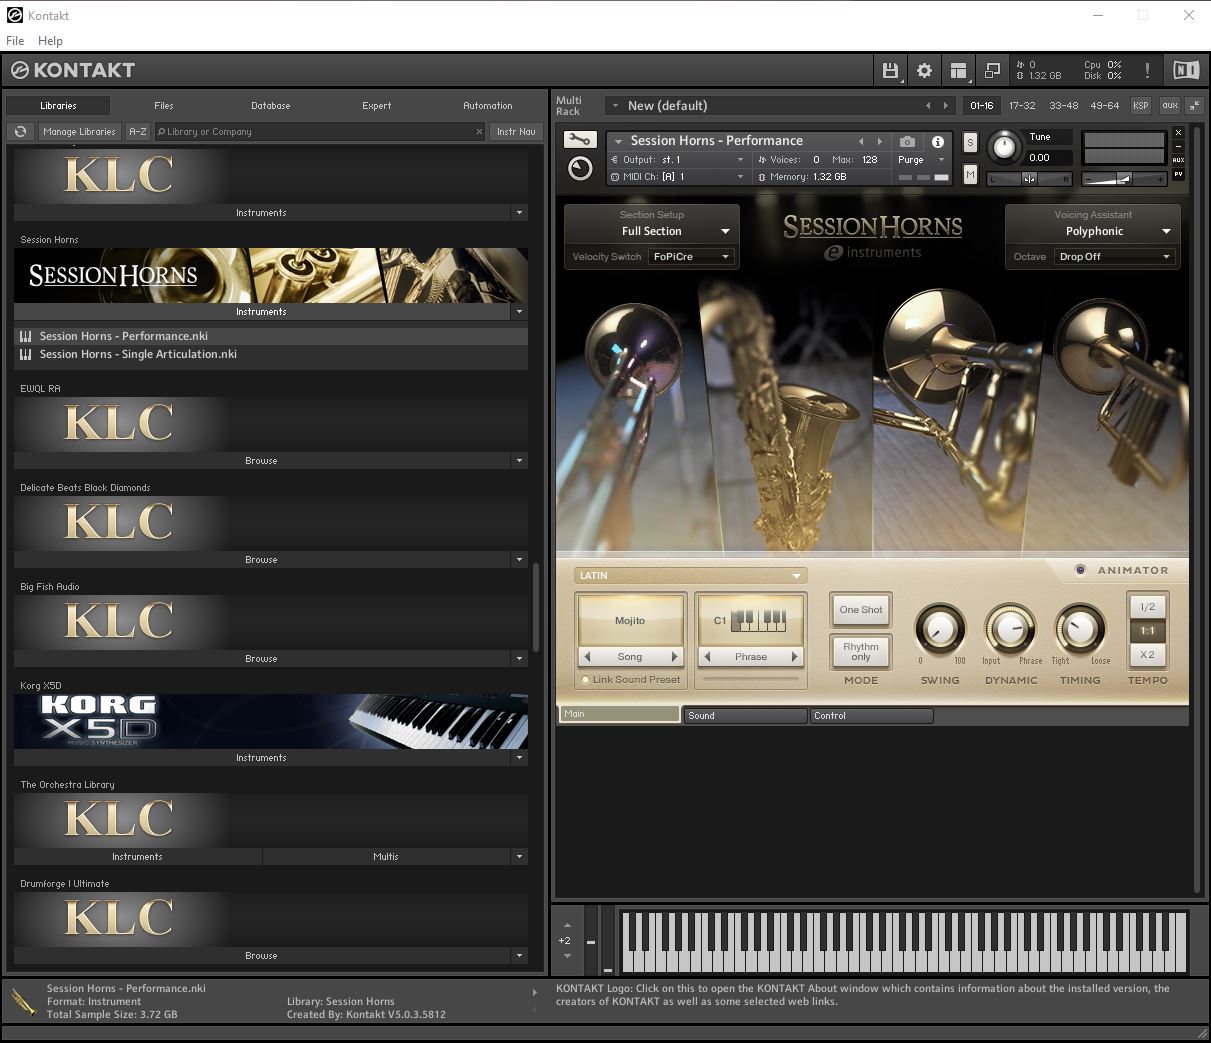Screen dimensions: 1211x1043
Task: Set tempo to 1/2
Action: (x=1147, y=607)
